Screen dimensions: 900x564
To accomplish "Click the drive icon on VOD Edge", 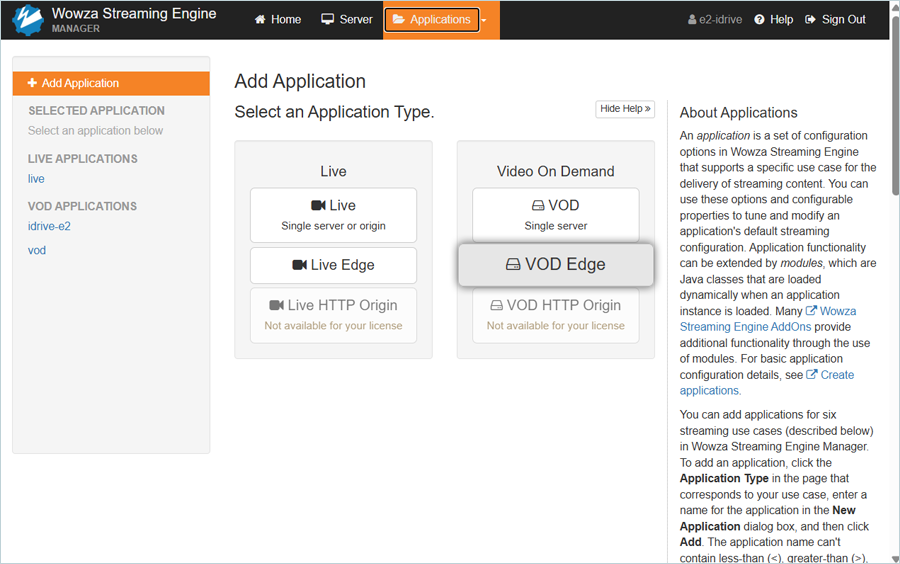I will 513,265.
